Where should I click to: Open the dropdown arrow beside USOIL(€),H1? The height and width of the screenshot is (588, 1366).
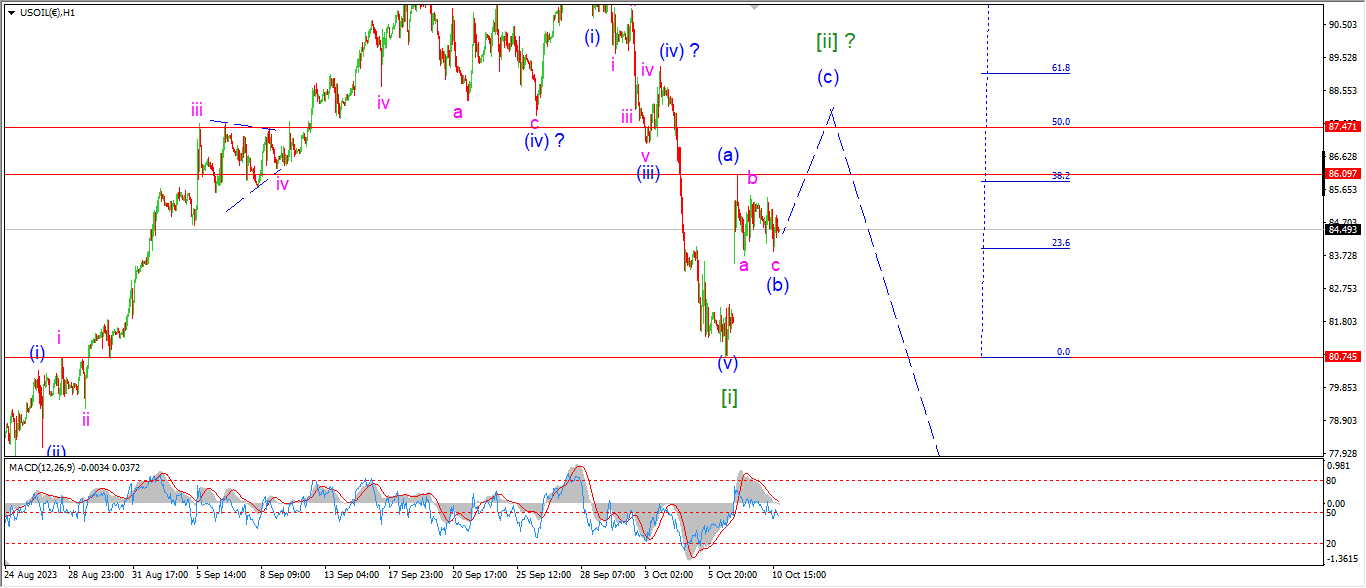pos(11,11)
